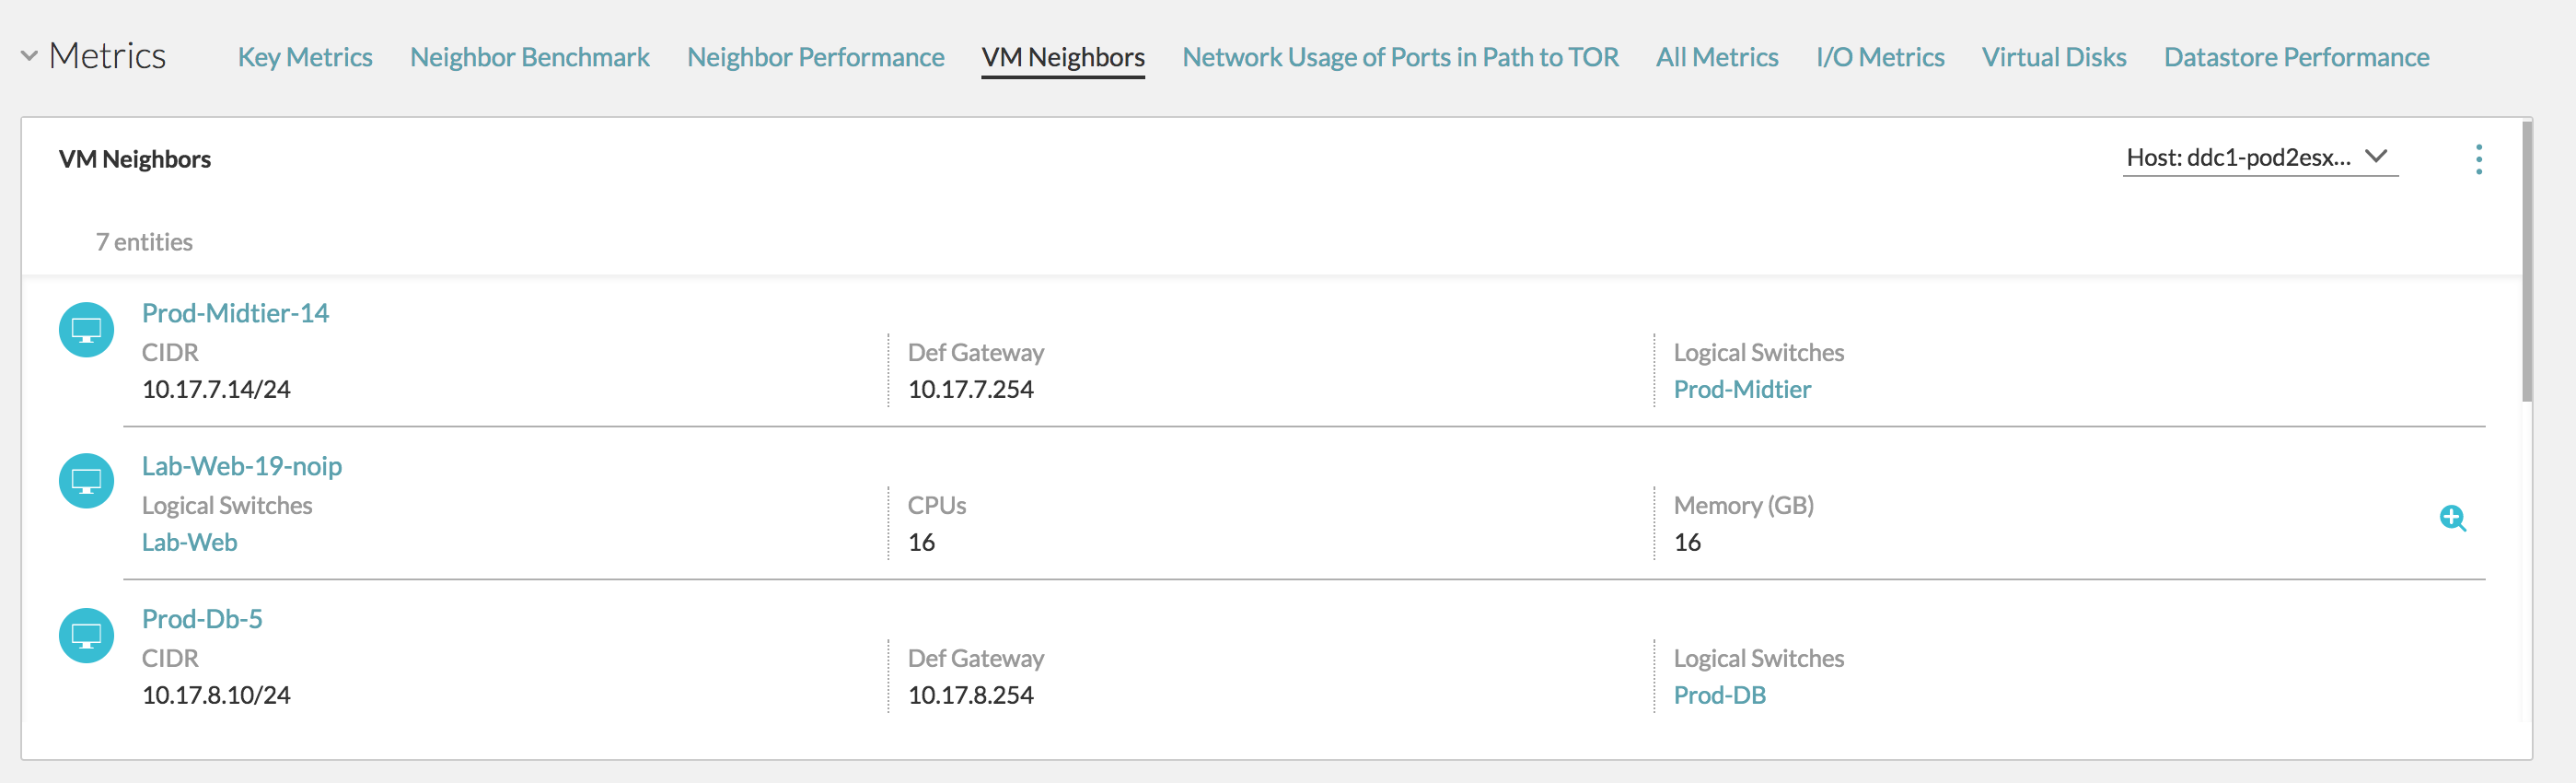Open the Neighbor Performance tab
Viewport: 2576px width, 783px height.
(815, 57)
